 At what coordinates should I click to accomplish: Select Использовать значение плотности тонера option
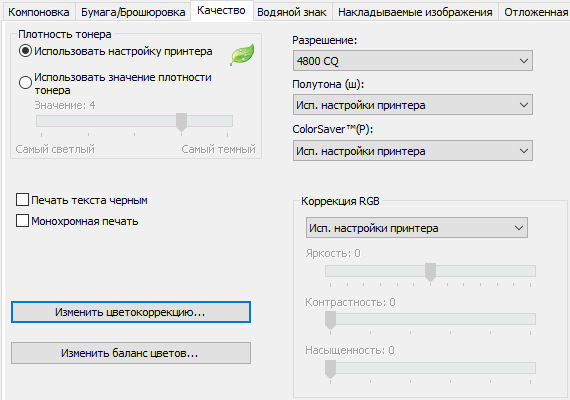(115, 83)
